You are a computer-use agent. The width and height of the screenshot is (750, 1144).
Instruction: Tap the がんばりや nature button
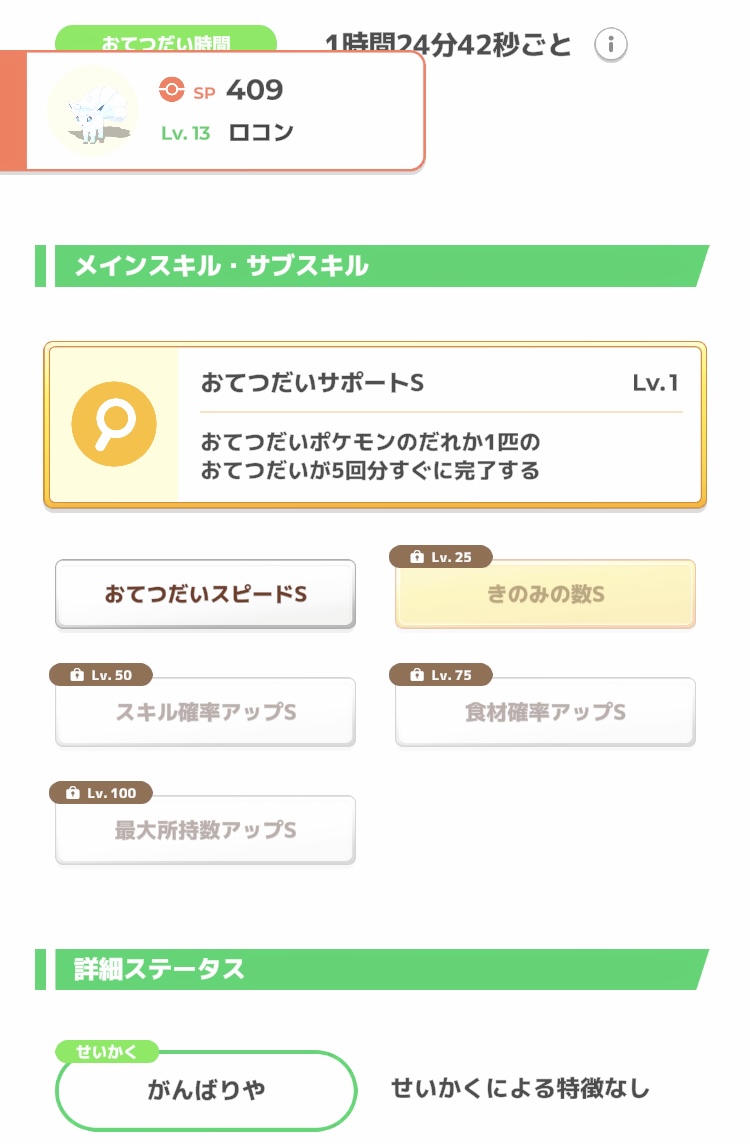[206, 1090]
